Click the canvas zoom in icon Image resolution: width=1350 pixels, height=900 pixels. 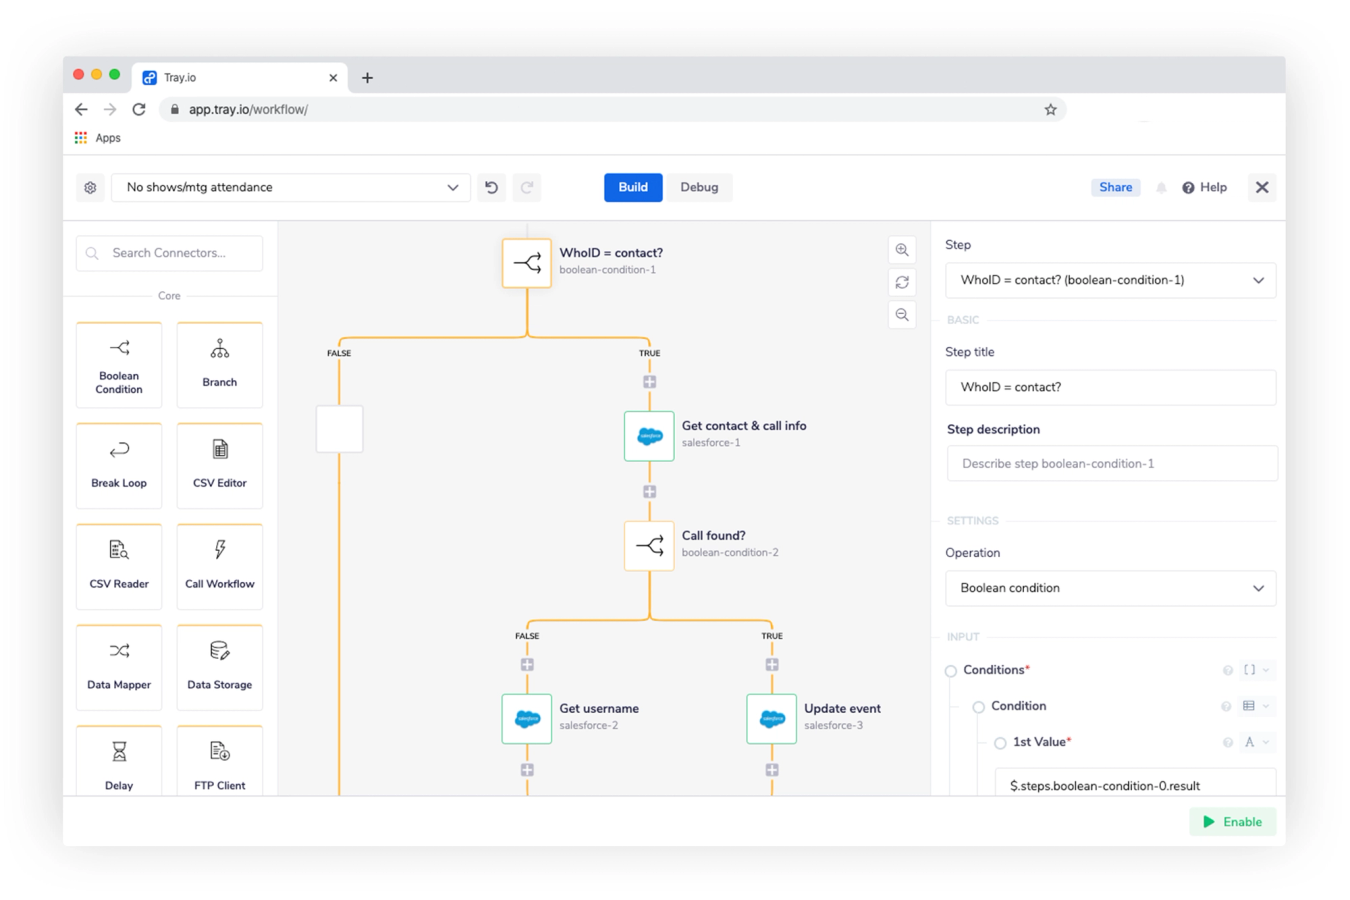[x=902, y=250]
